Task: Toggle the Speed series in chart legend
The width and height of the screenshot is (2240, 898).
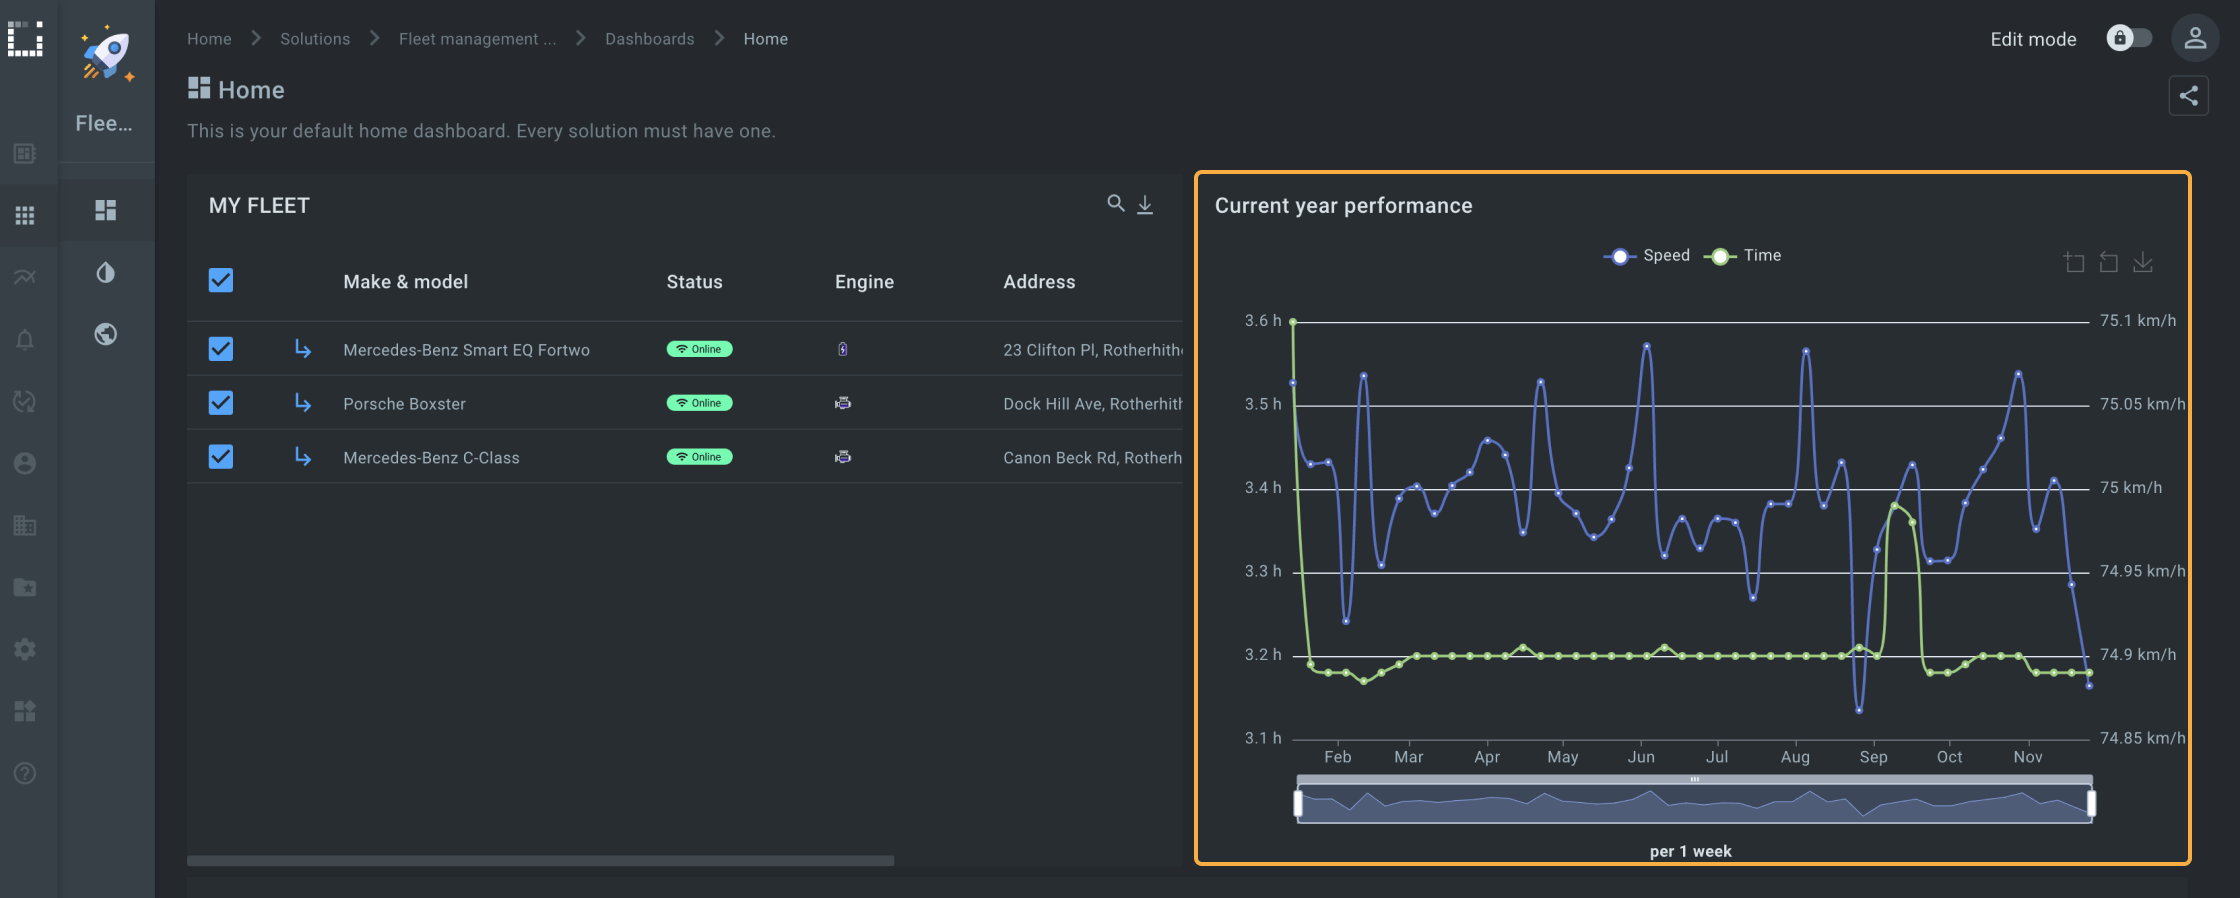Action: pyautogui.click(x=1647, y=256)
